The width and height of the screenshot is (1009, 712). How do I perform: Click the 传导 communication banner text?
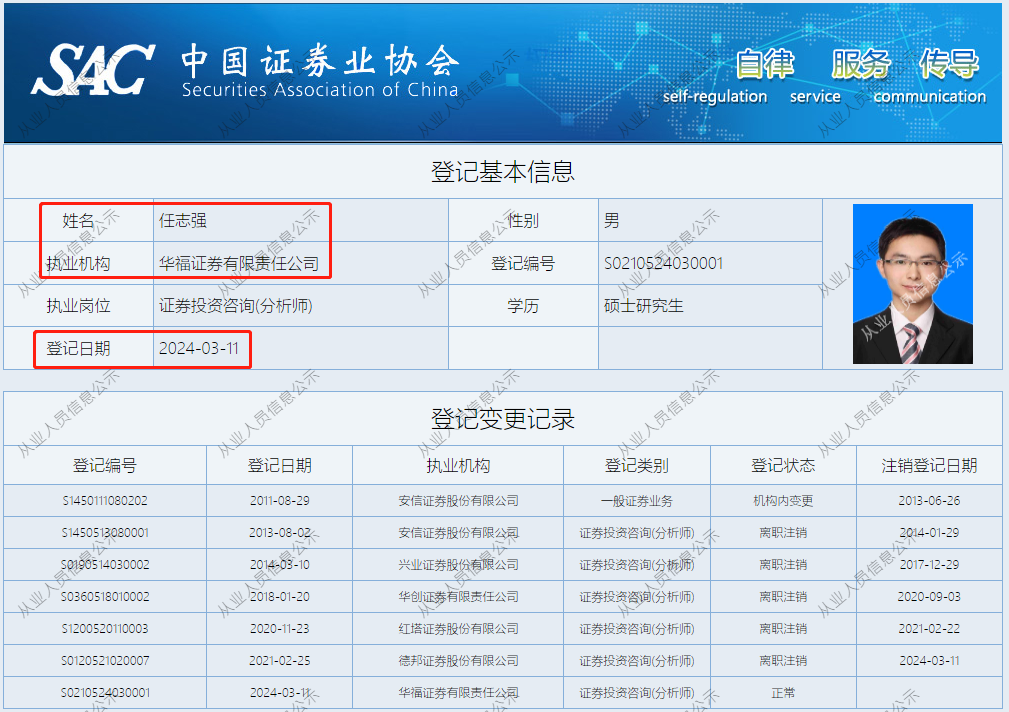click(x=930, y=76)
